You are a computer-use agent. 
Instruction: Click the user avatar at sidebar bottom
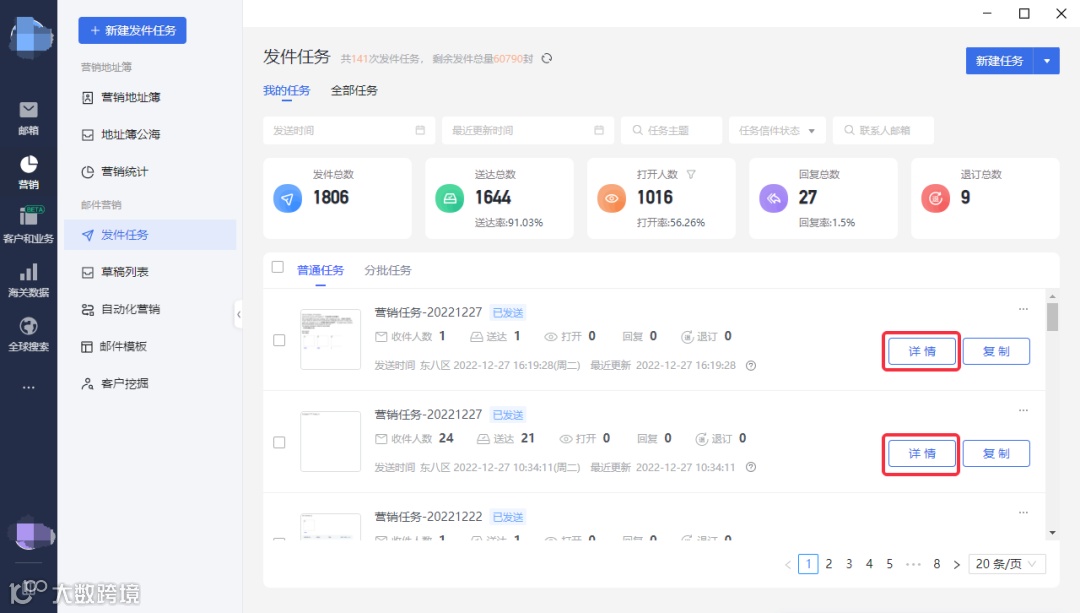coord(31,534)
